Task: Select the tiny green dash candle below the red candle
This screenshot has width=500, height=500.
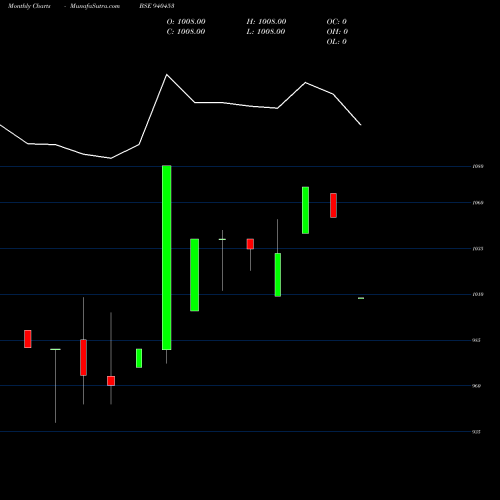Action: click(x=361, y=298)
